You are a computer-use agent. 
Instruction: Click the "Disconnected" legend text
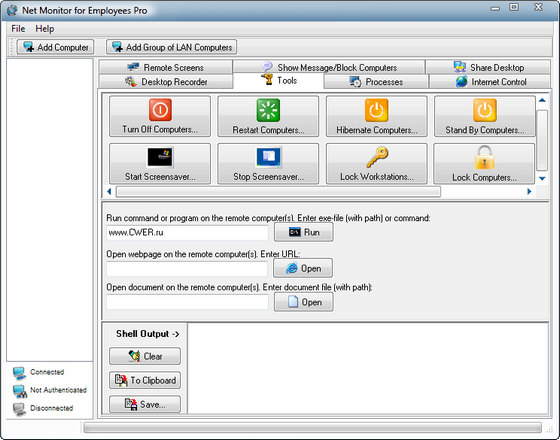[x=51, y=408]
